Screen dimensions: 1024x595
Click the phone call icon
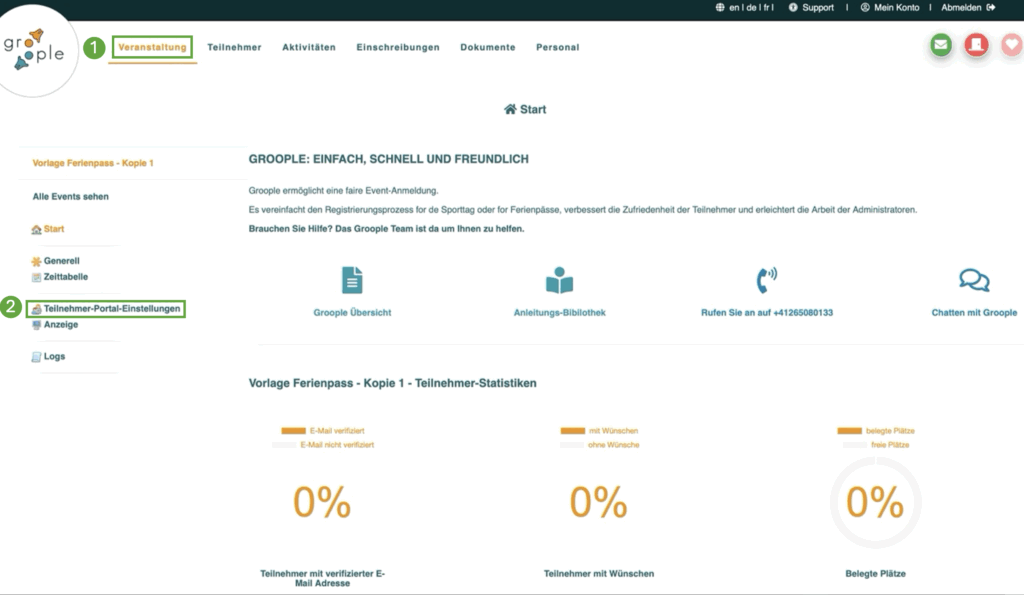(x=767, y=280)
